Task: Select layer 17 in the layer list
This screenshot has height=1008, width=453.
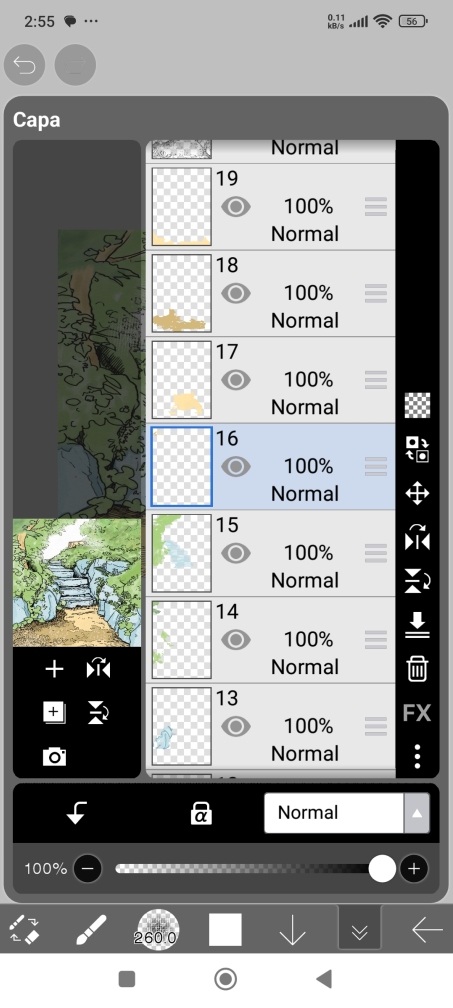Action: click(x=271, y=380)
